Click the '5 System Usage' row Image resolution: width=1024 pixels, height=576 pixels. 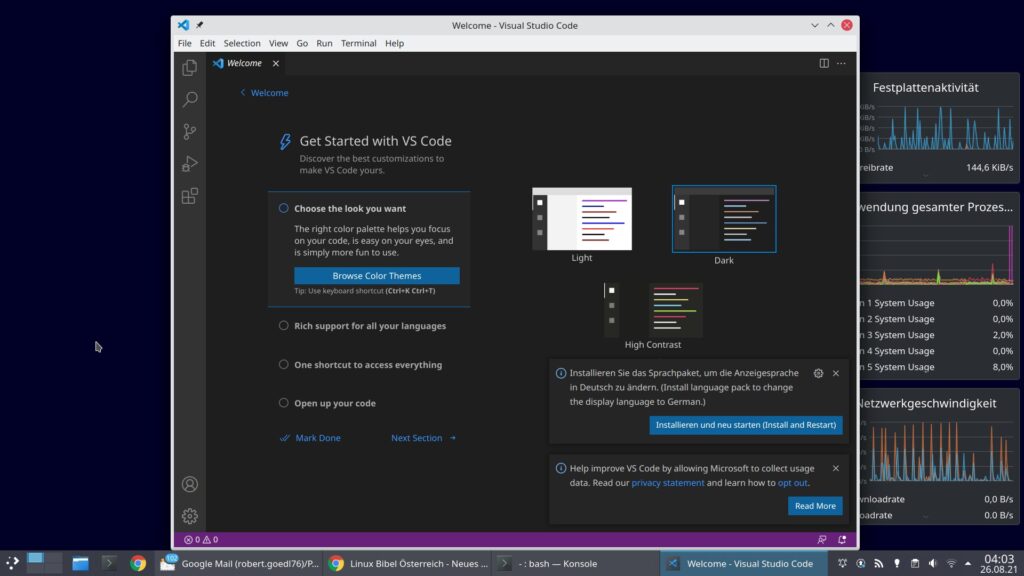[936, 366]
